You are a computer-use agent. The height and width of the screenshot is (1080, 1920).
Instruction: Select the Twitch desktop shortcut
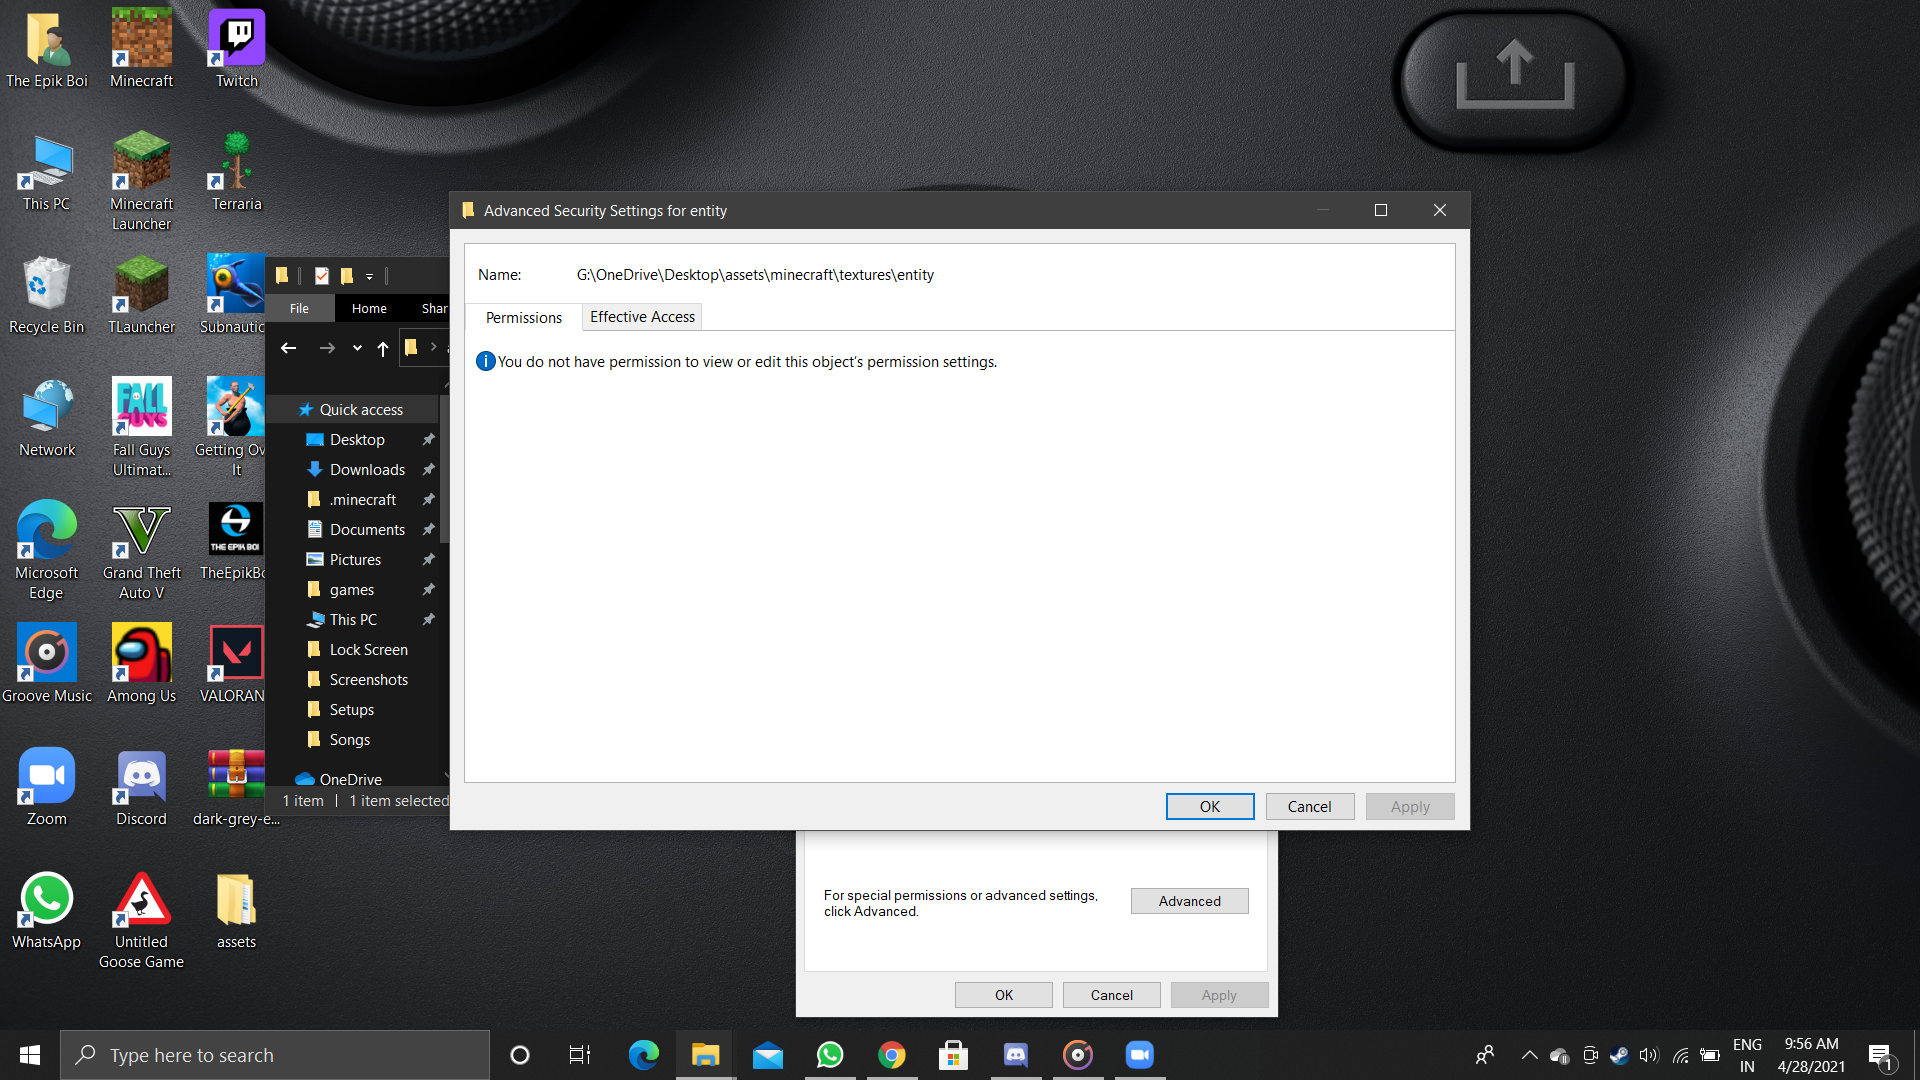[x=237, y=48]
